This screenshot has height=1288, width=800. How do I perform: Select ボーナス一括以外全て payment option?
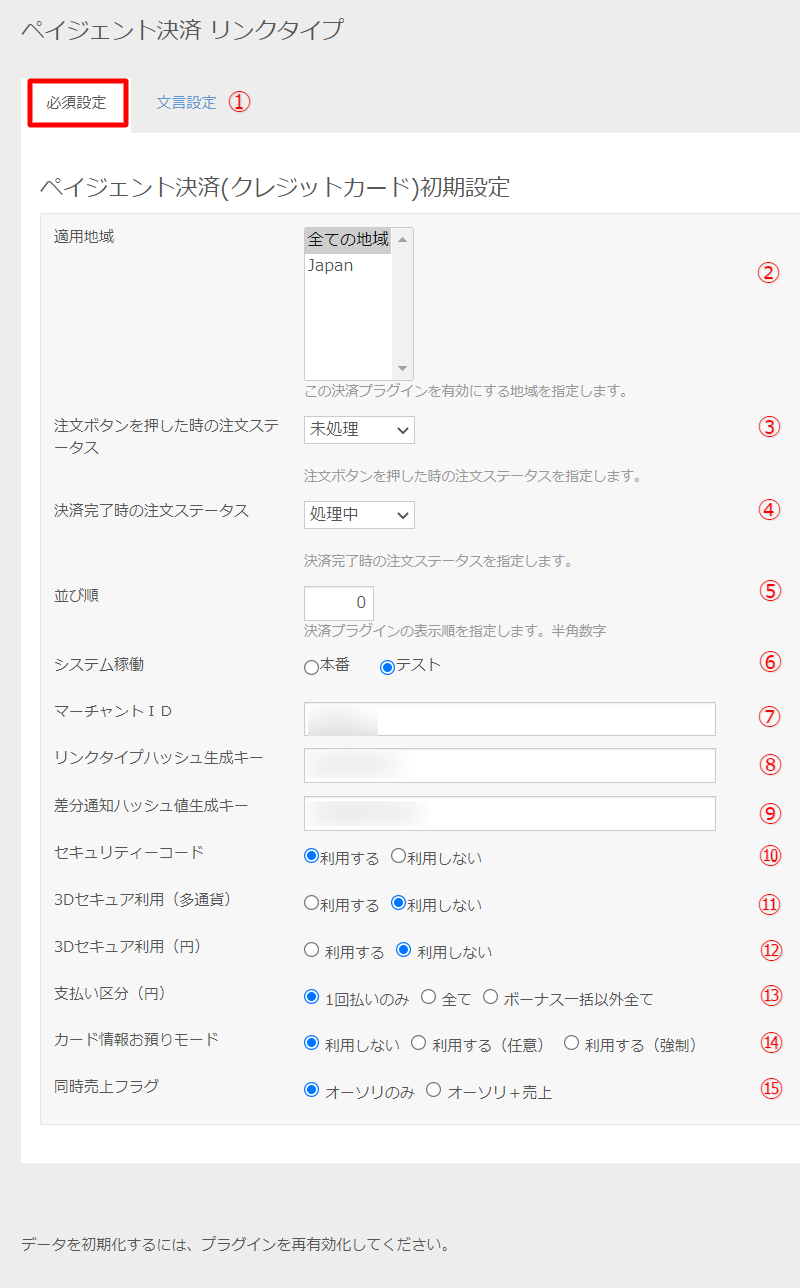point(490,997)
